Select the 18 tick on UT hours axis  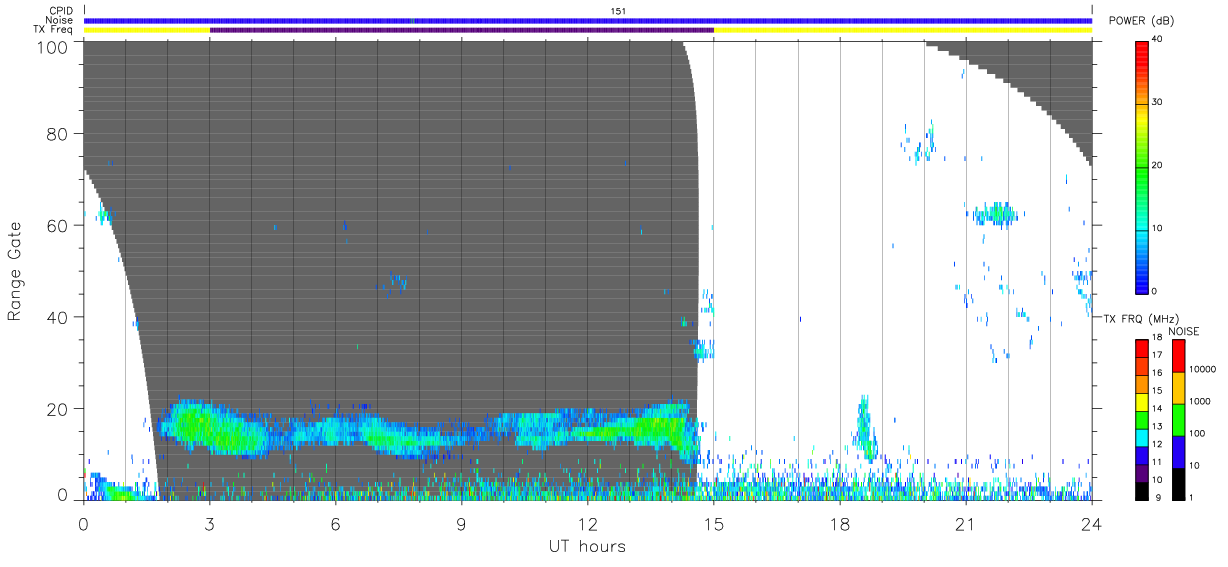[840, 523]
